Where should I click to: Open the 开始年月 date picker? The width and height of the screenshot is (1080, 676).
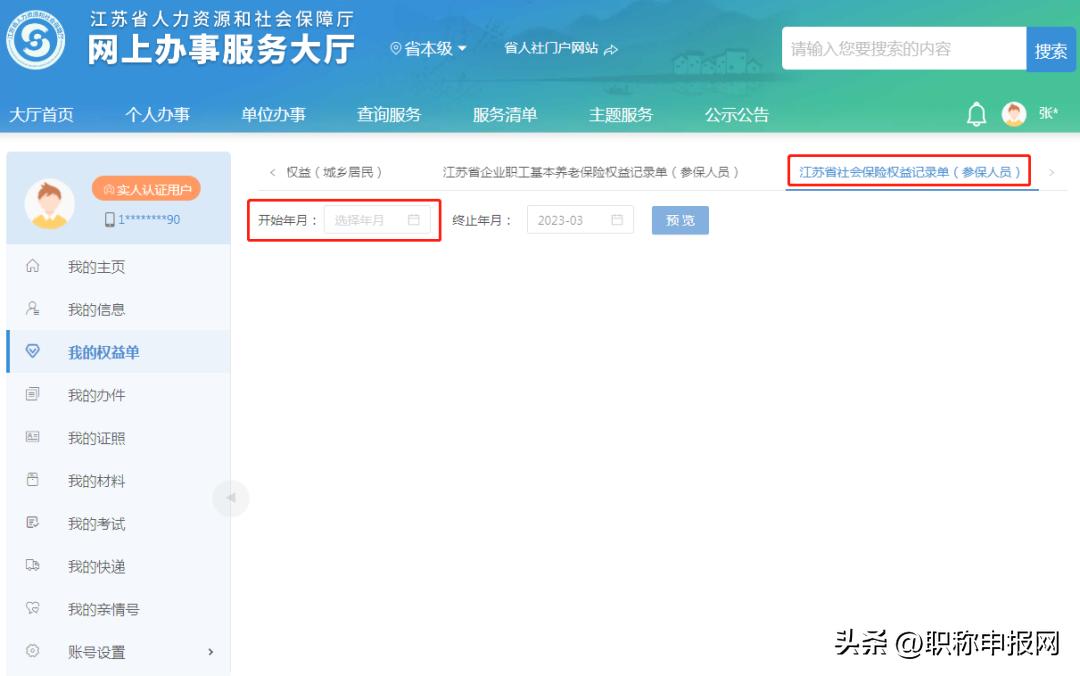376,220
